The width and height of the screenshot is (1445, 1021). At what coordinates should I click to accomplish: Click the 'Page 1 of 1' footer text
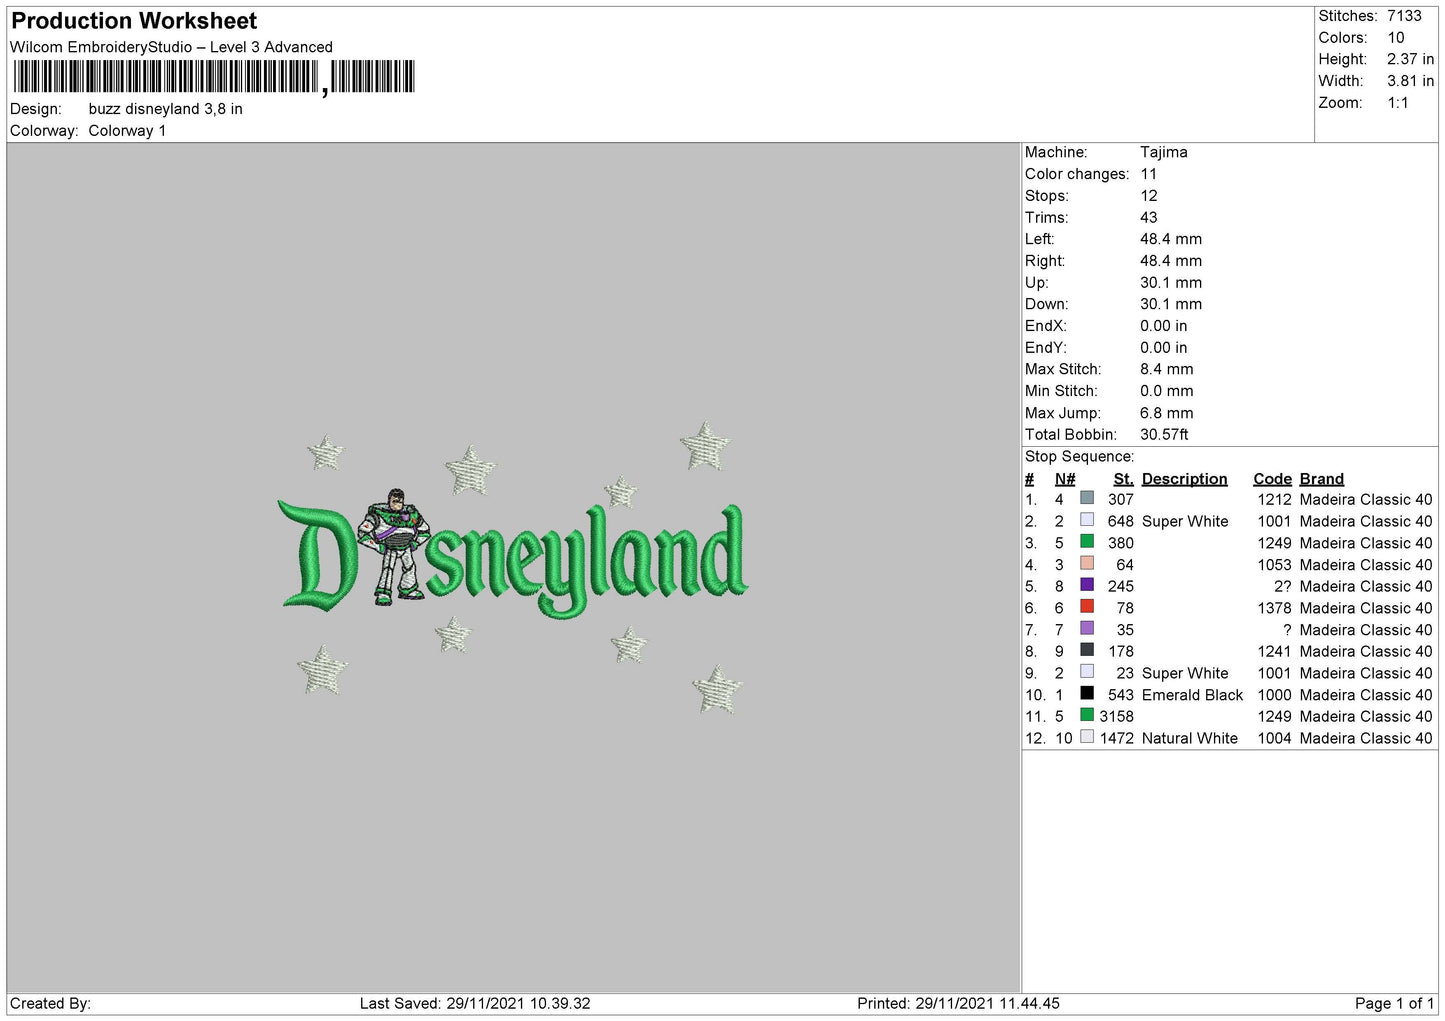tap(1395, 1003)
